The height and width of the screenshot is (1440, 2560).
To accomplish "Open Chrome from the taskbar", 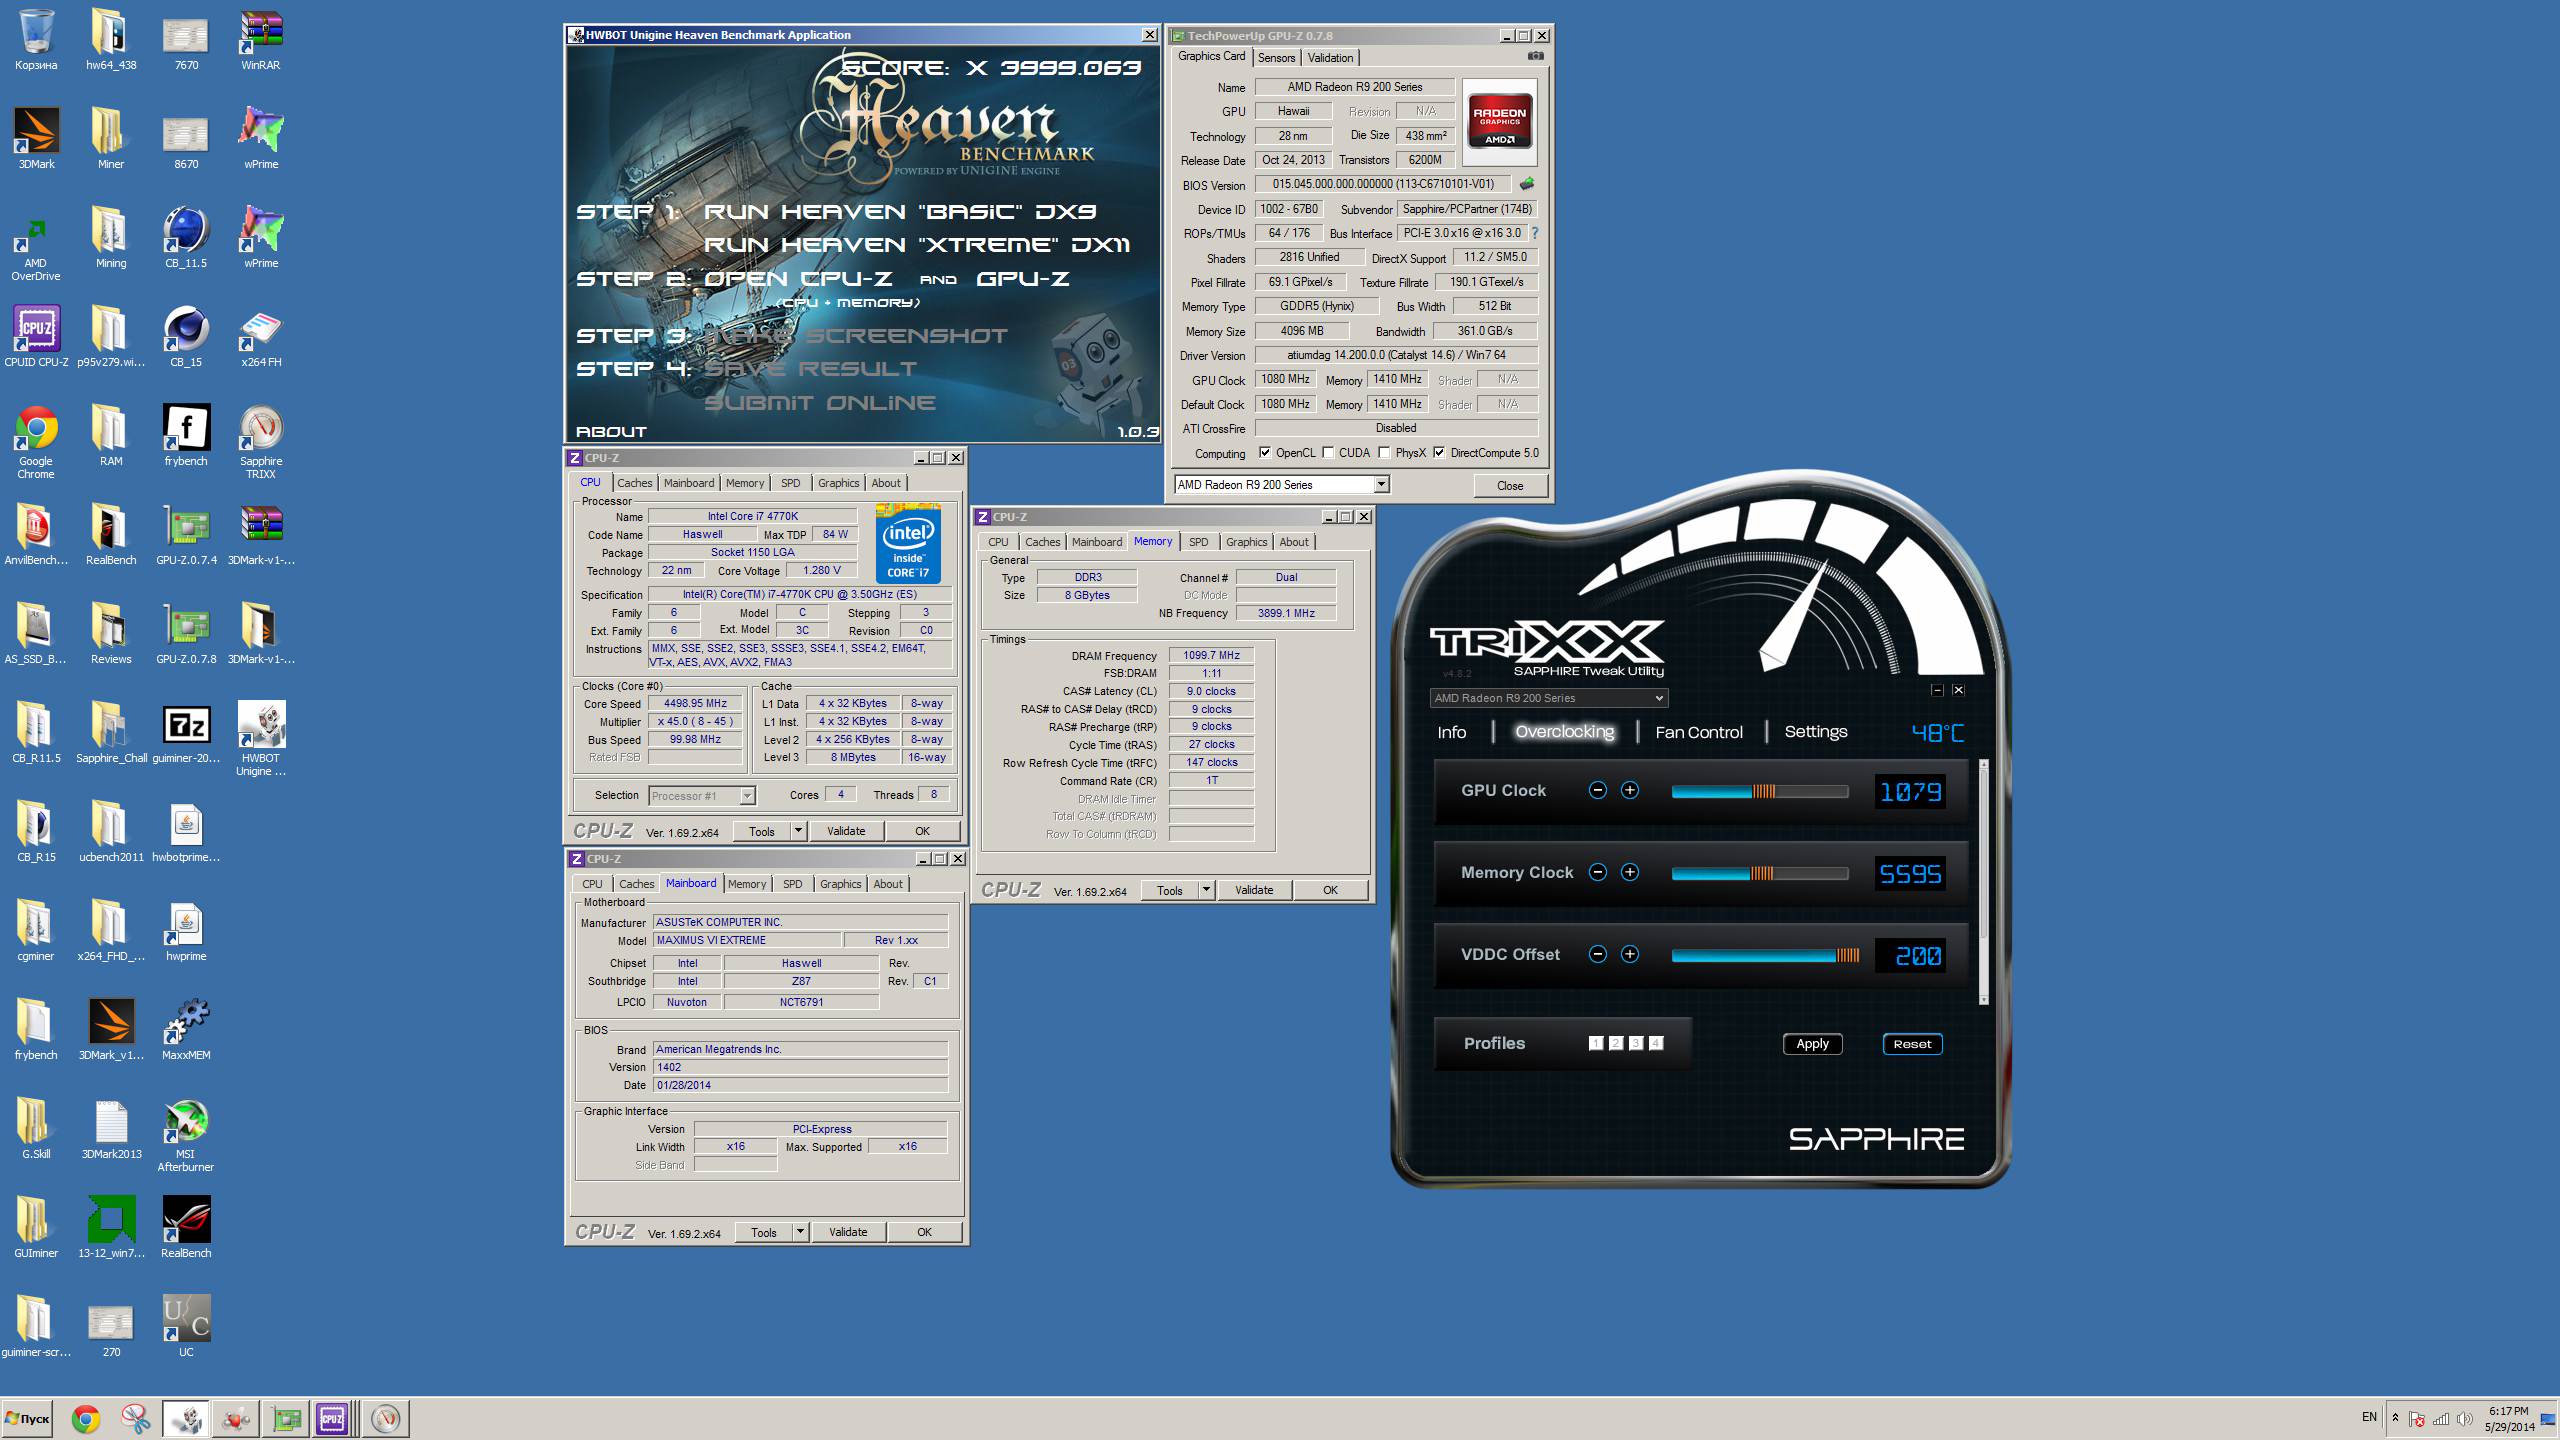I will (86, 1418).
